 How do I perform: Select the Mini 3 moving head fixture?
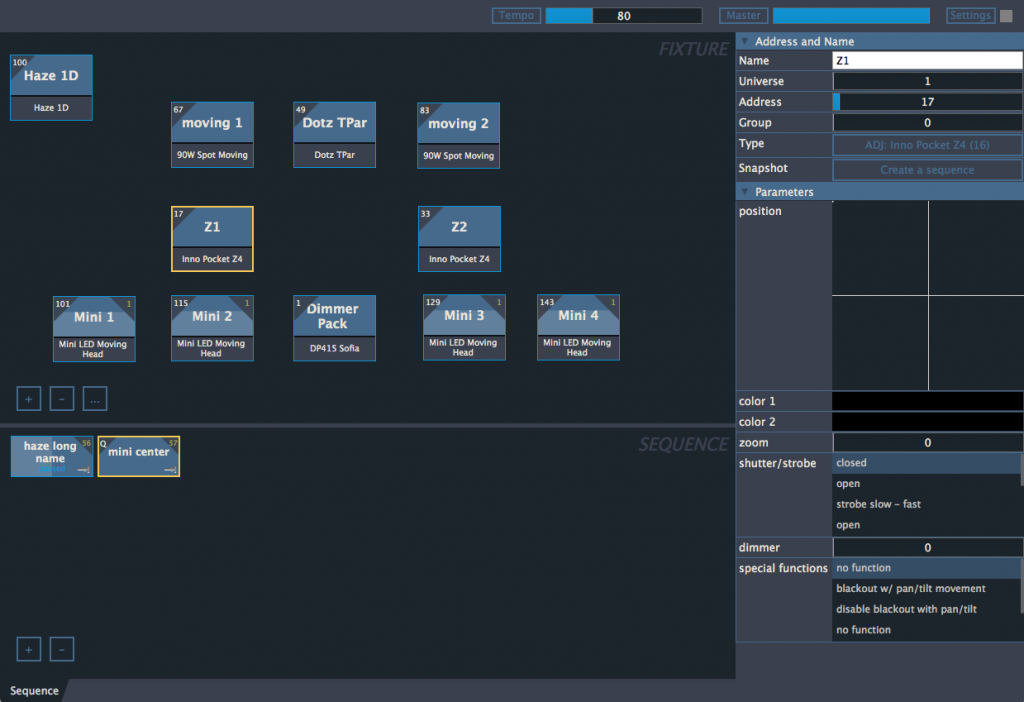click(464, 327)
